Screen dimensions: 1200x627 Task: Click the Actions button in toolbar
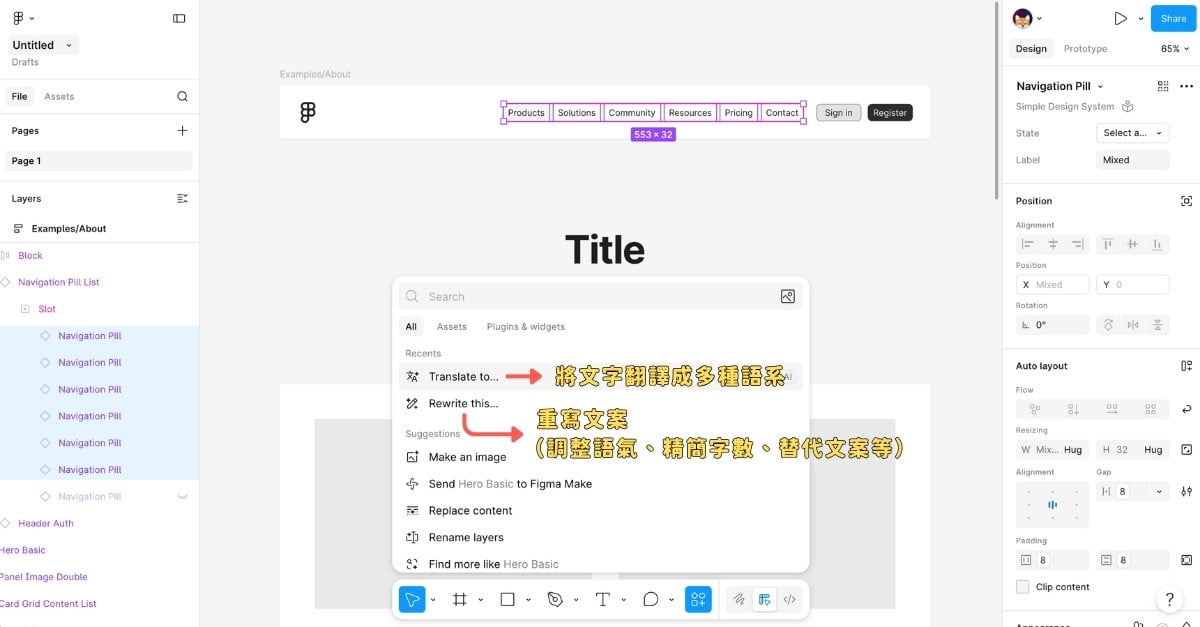coord(698,599)
